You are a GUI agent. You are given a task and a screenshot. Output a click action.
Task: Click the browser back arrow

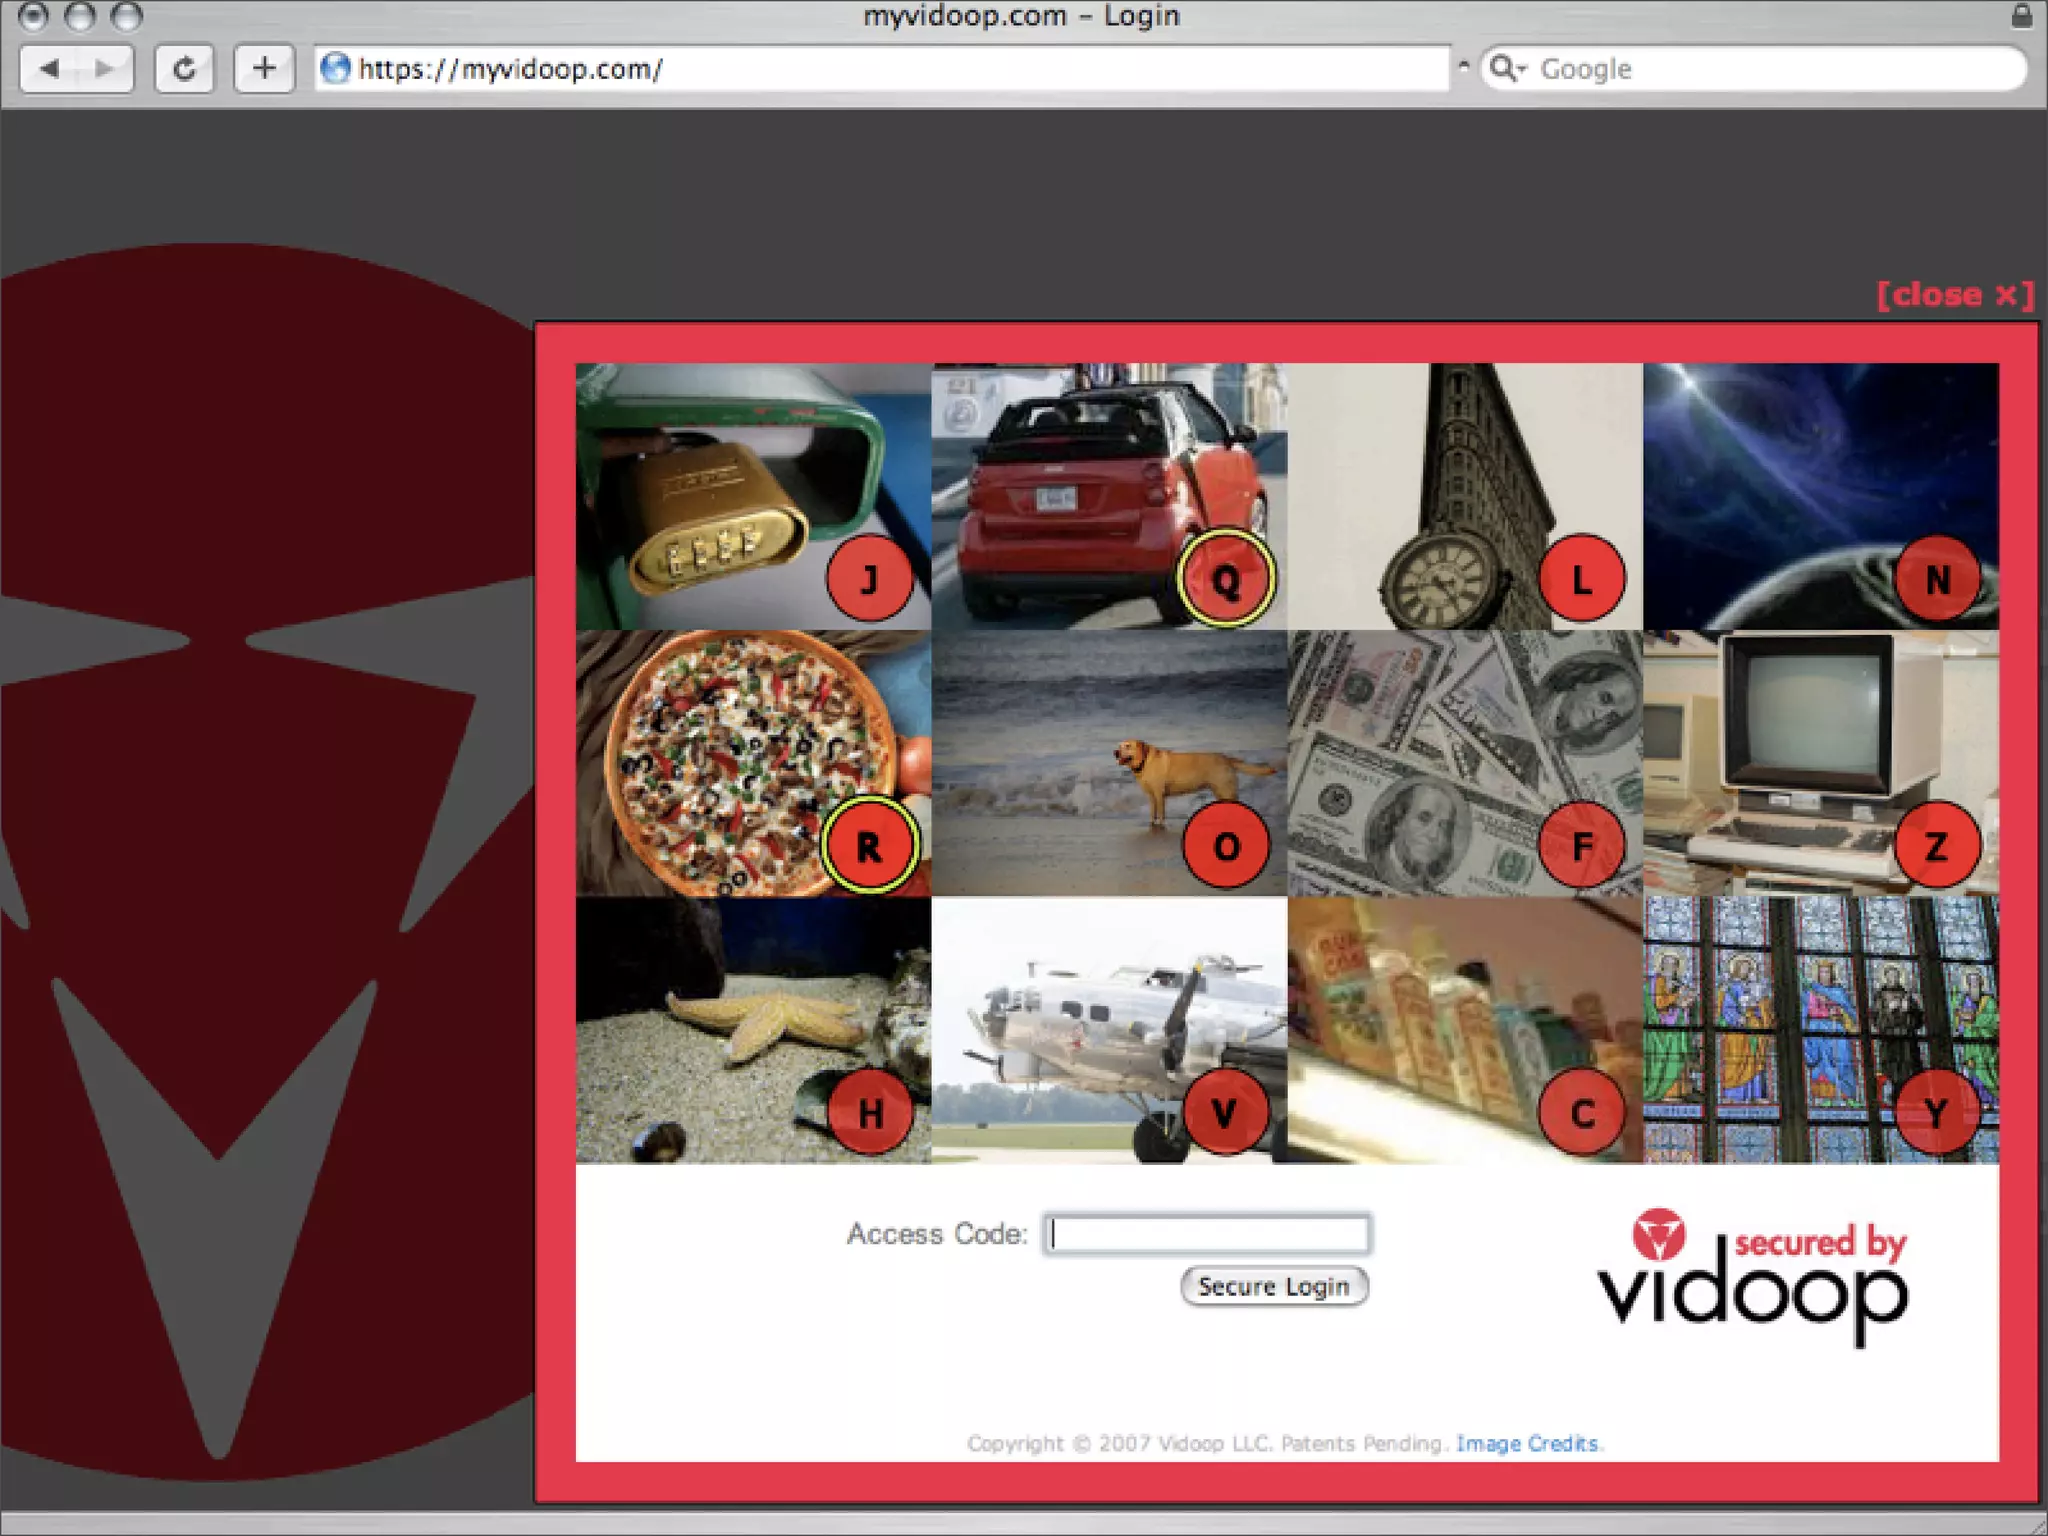(x=50, y=69)
